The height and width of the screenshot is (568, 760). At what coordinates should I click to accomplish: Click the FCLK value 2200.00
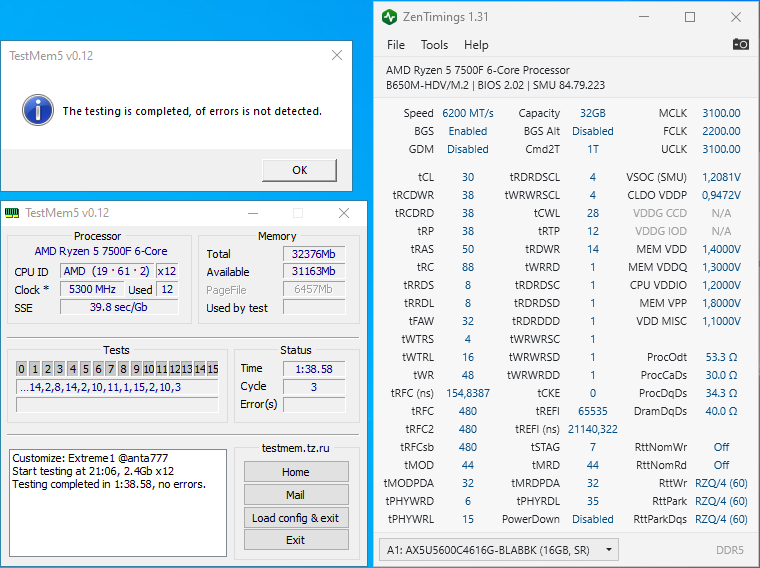coord(721,131)
